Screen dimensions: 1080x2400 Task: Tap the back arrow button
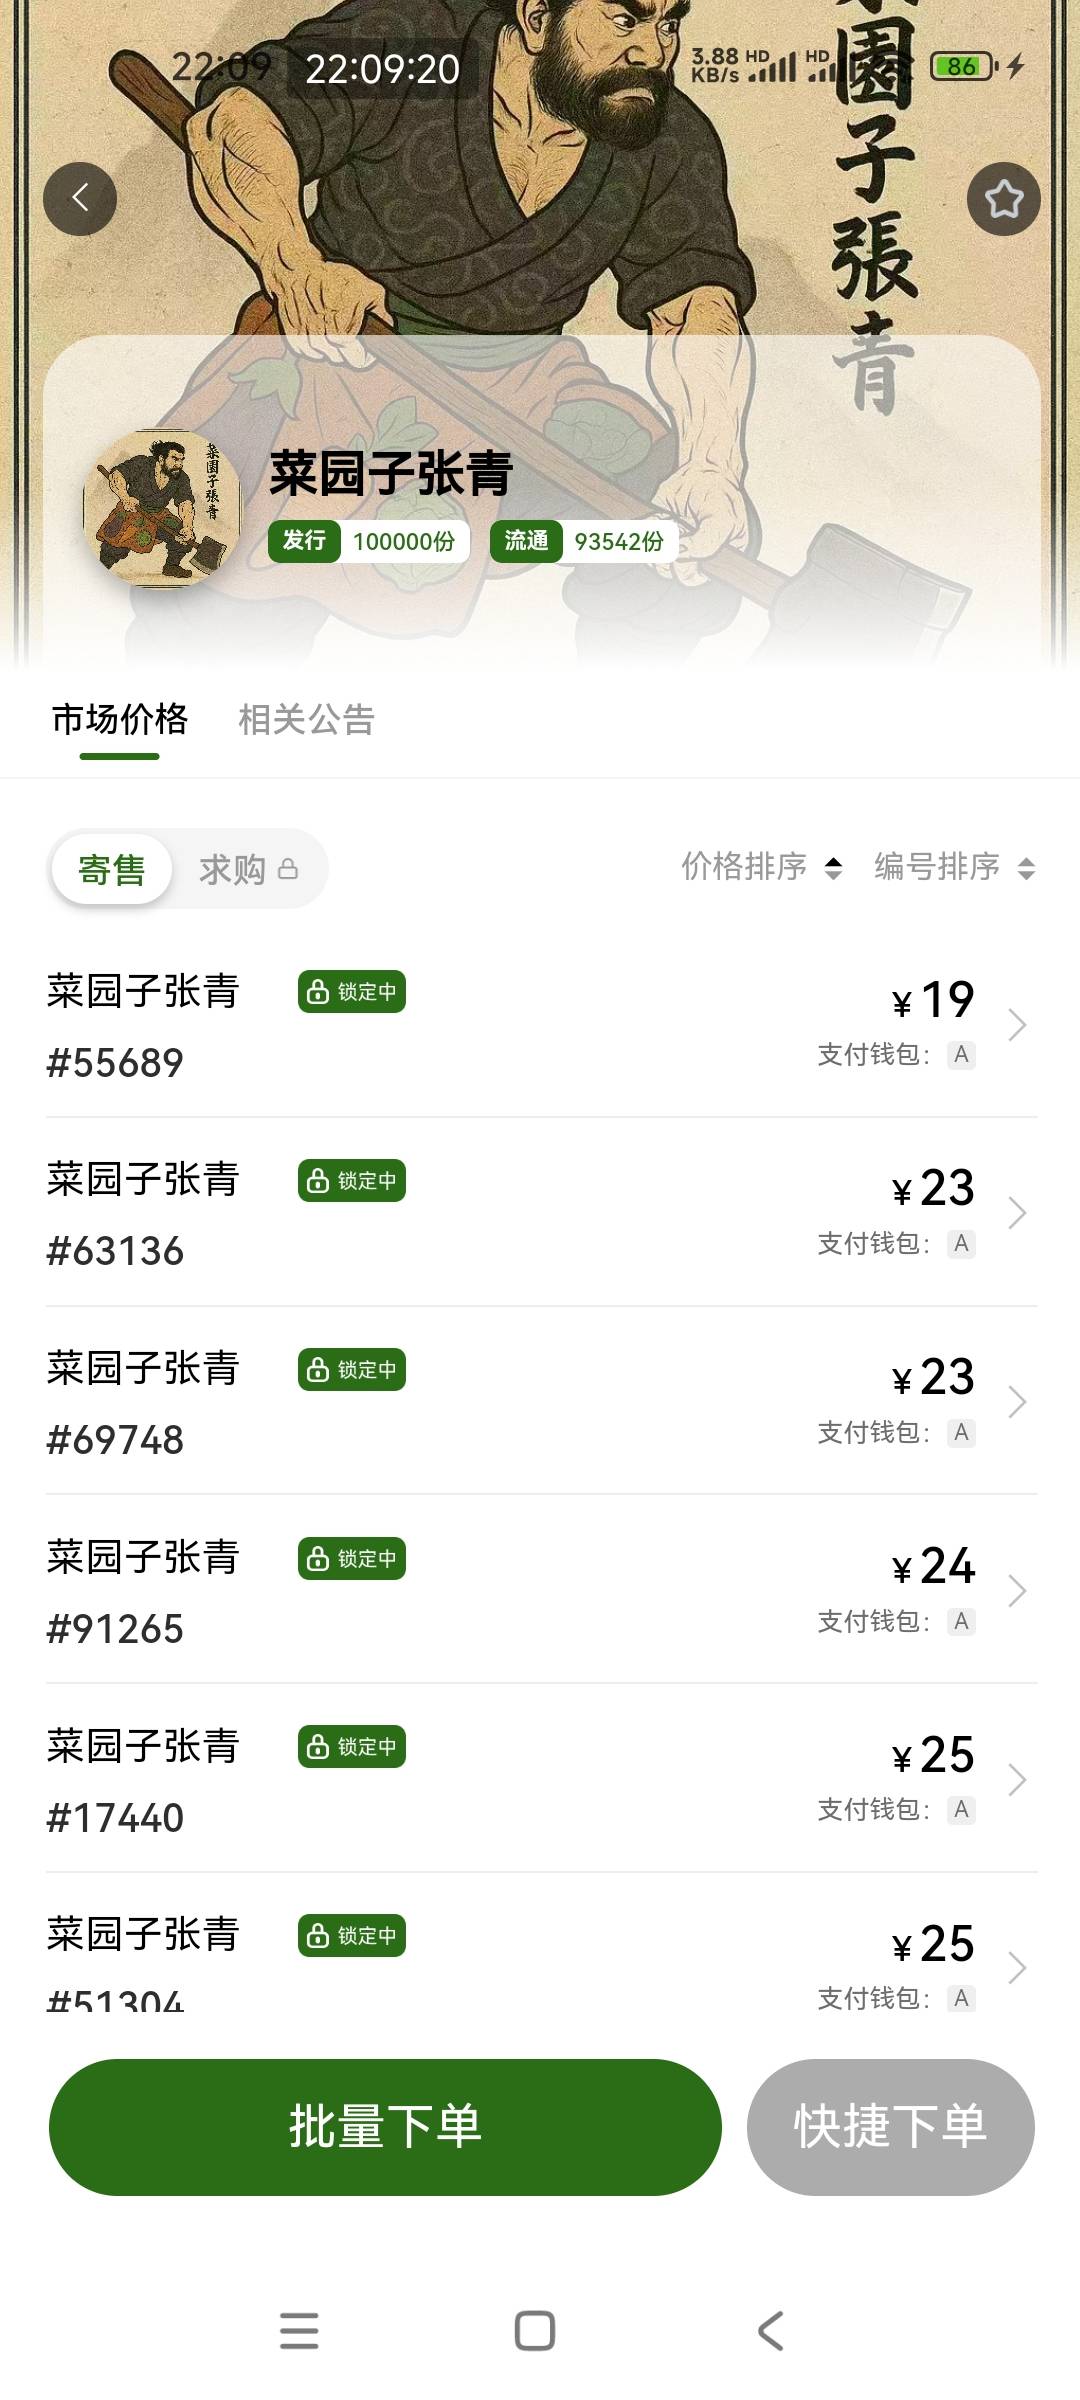(x=80, y=198)
